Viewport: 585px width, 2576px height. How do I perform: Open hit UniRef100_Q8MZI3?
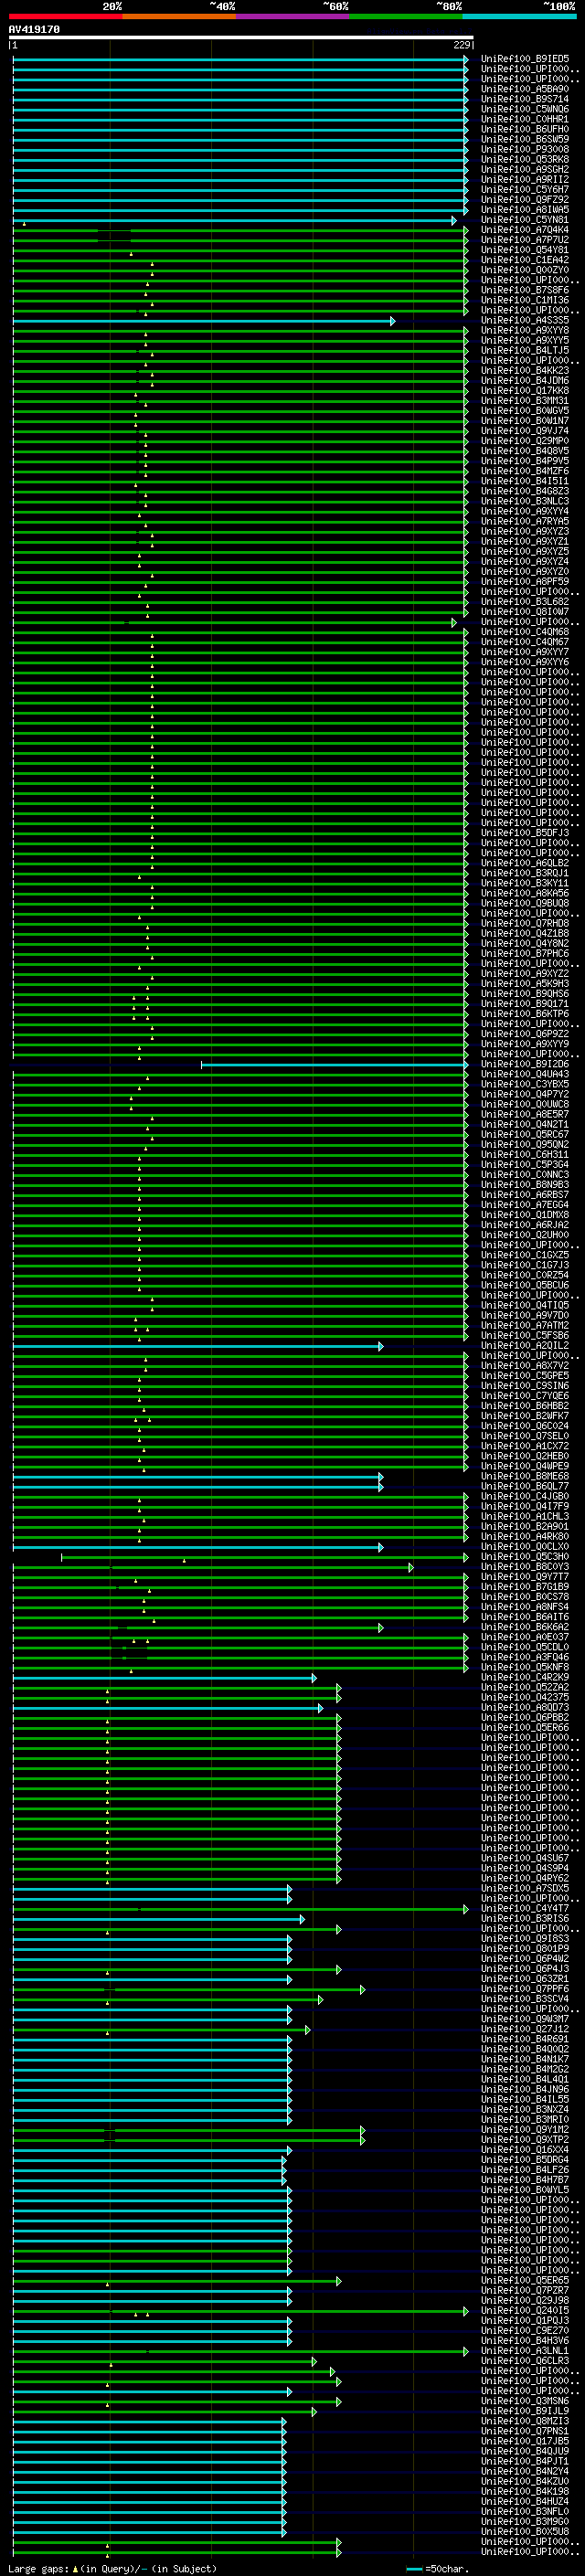(x=525, y=2421)
